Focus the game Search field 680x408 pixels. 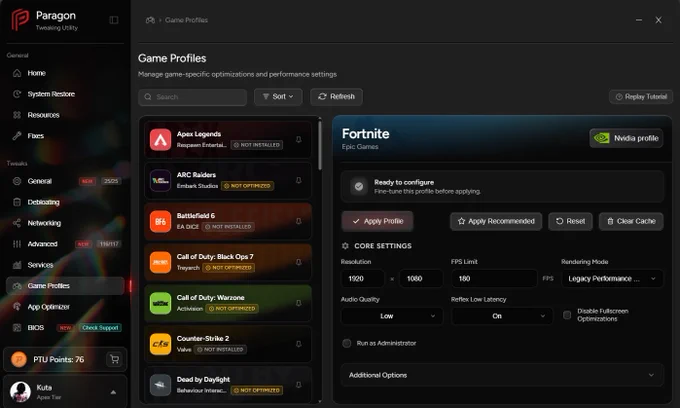(193, 97)
